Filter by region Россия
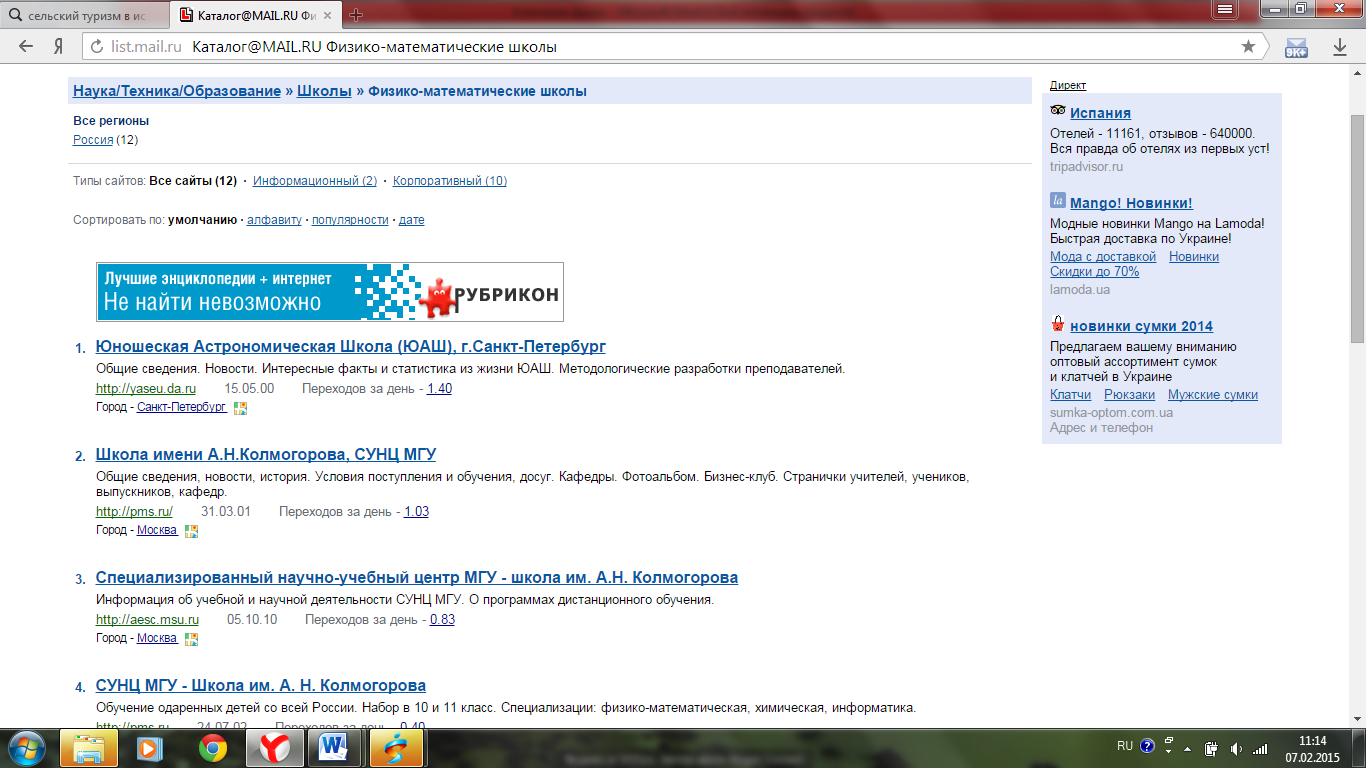Screen dimensions: 1366x768 (x=93, y=140)
